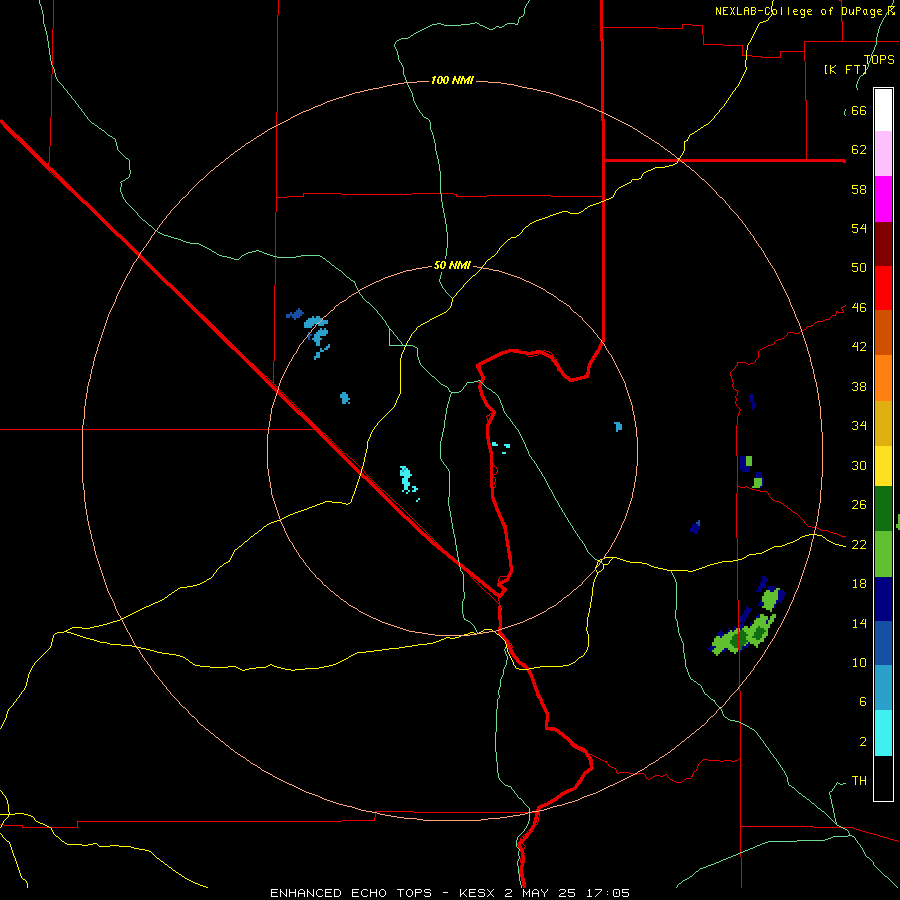The width and height of the screenshot is (900, 900).
Task: Click the light pink legend swatch
Action: coord(883,154)
